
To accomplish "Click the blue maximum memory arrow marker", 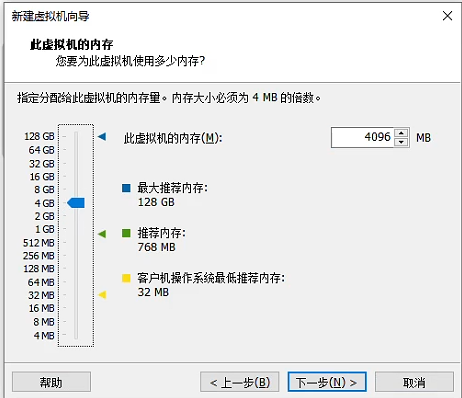I will 102,136.
